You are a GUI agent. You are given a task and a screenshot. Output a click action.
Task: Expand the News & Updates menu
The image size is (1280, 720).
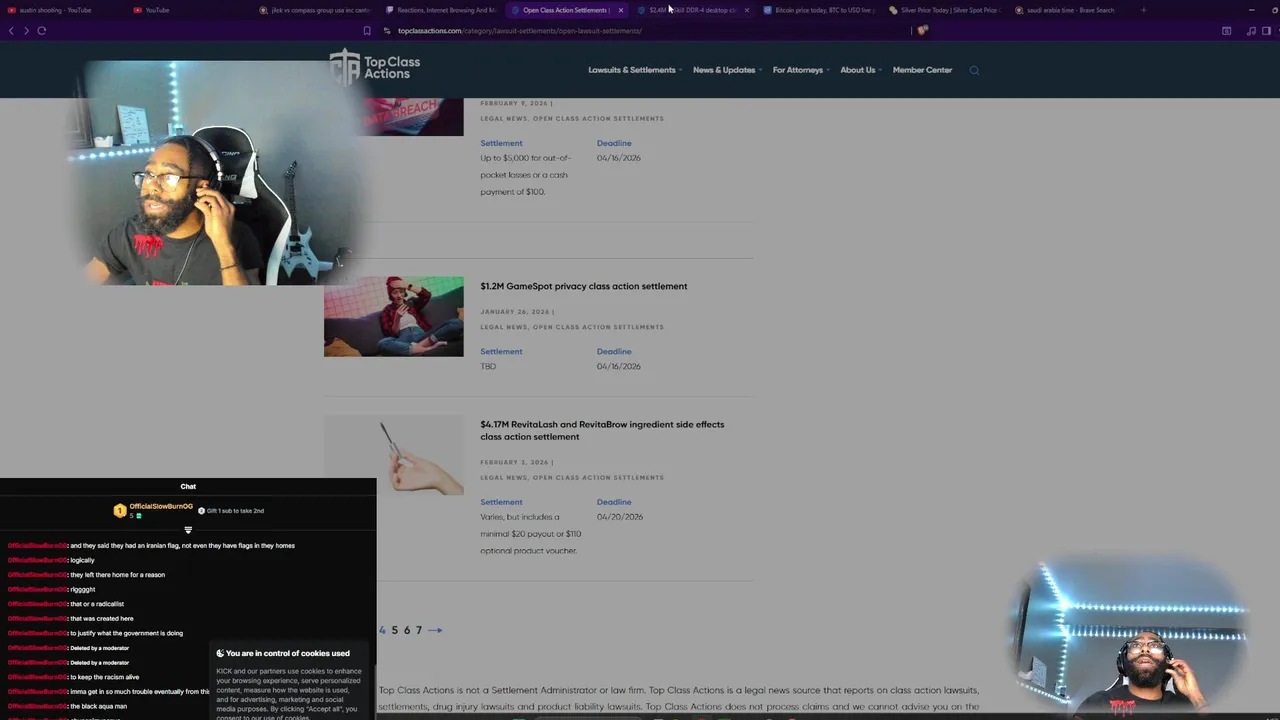pos(727,70)
